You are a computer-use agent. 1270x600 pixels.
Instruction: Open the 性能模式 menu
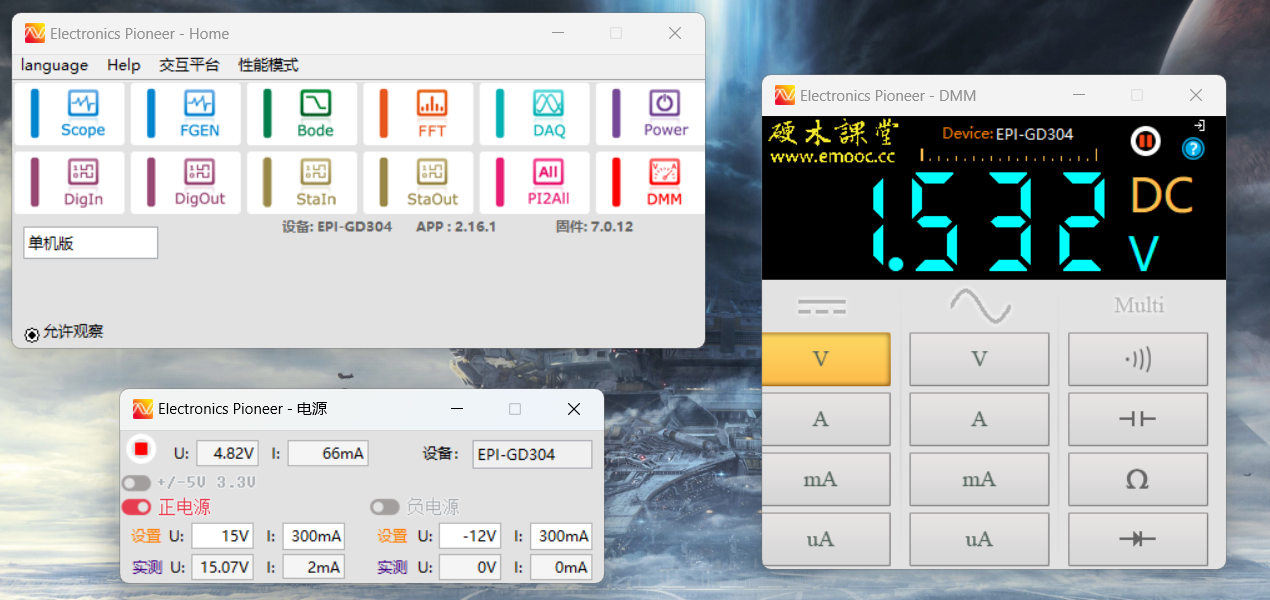(x=267, y=65)
